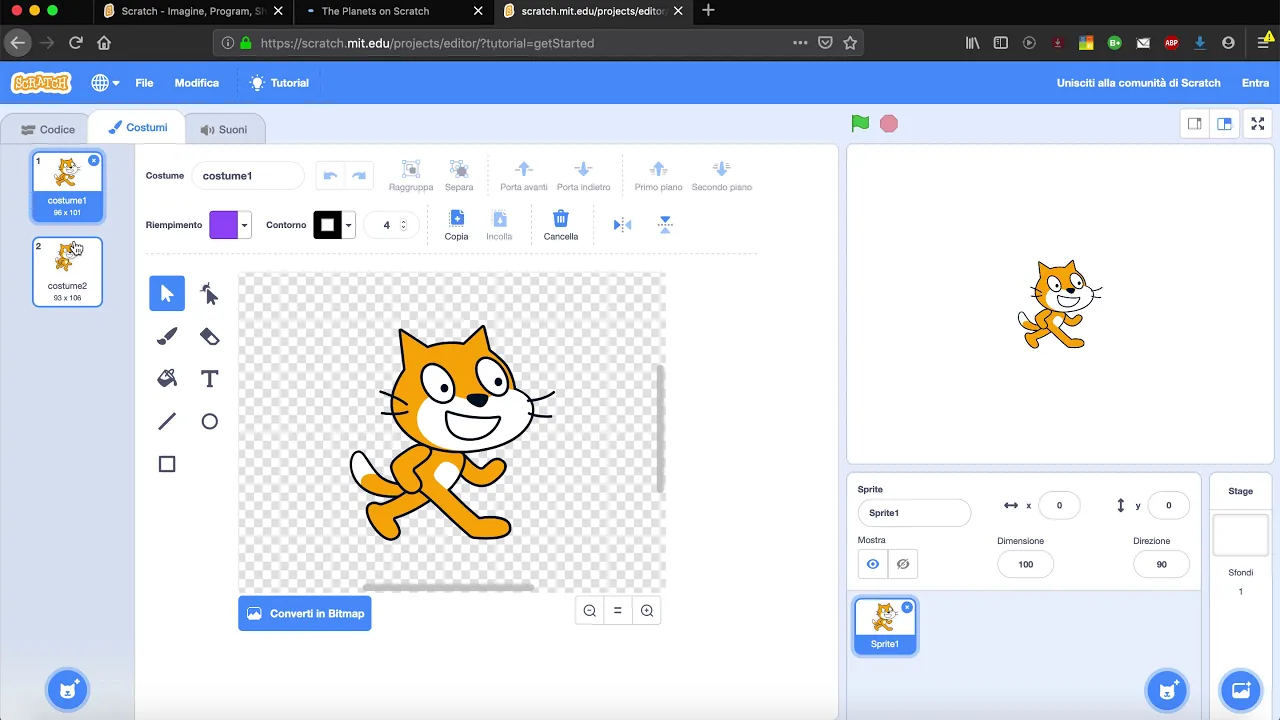Screen dimensions: 1280x720
Task: Switch to the Costumi tab
Action: point(138,127)
